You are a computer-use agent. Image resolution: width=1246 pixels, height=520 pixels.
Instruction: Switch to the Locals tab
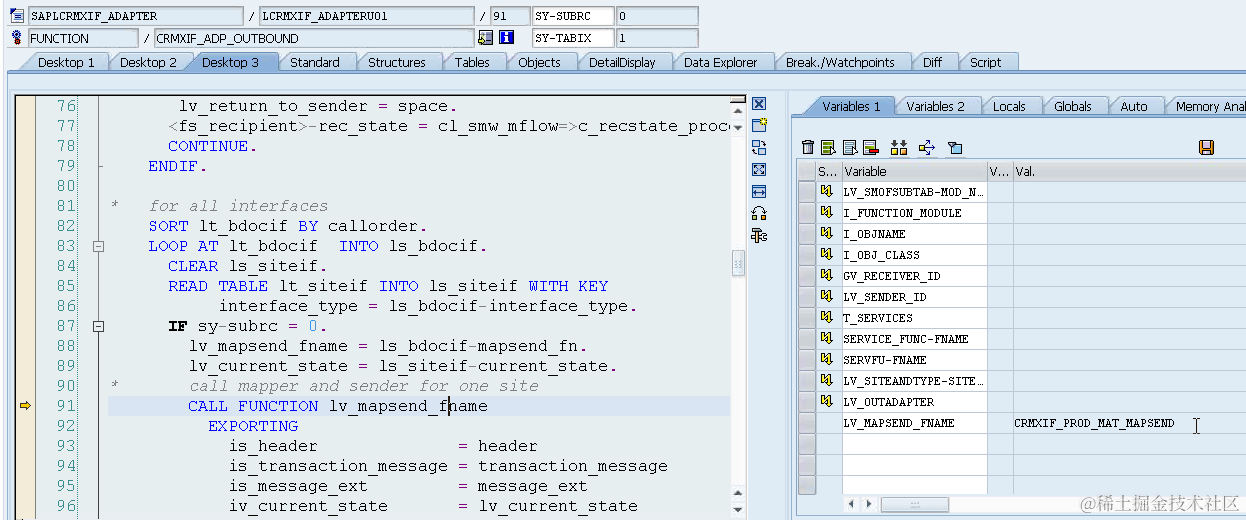pyautogui.click(x=1009, y=106)
